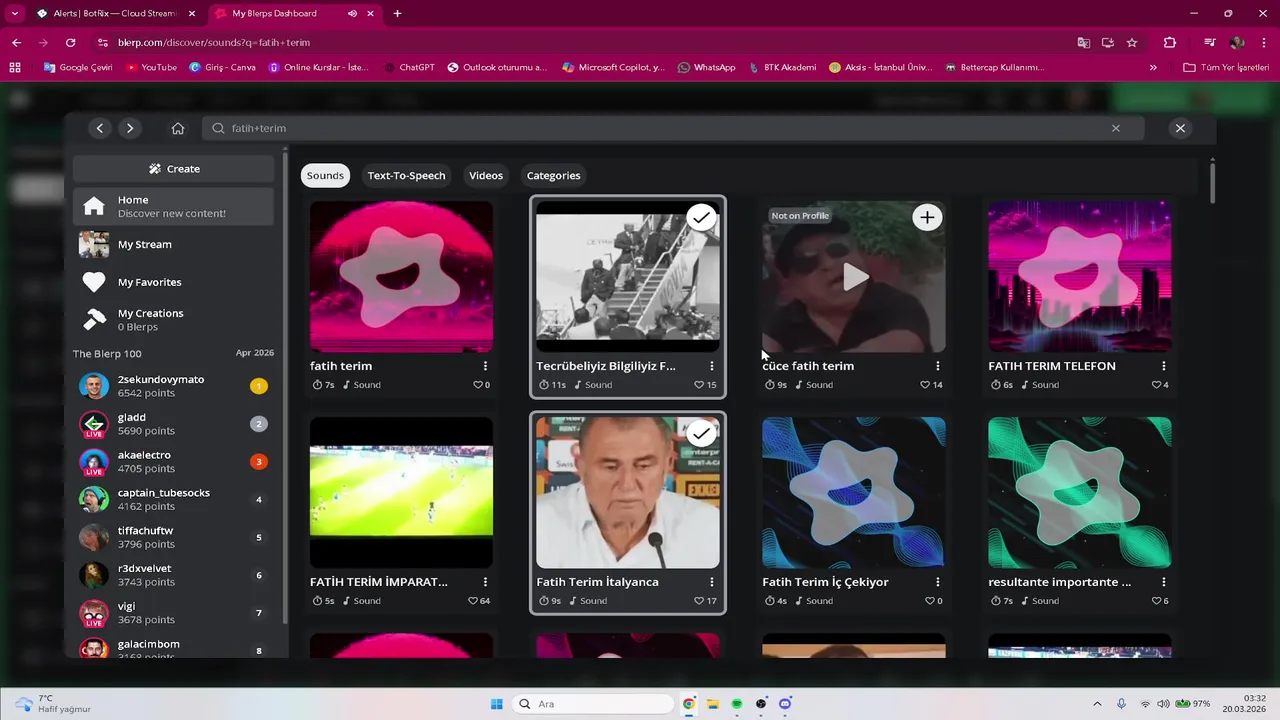Screen dimensions: 1280x720
Task: Open the FATIH TERIM TELEFON thumbnail
Action: click(x=1079, y=277)
